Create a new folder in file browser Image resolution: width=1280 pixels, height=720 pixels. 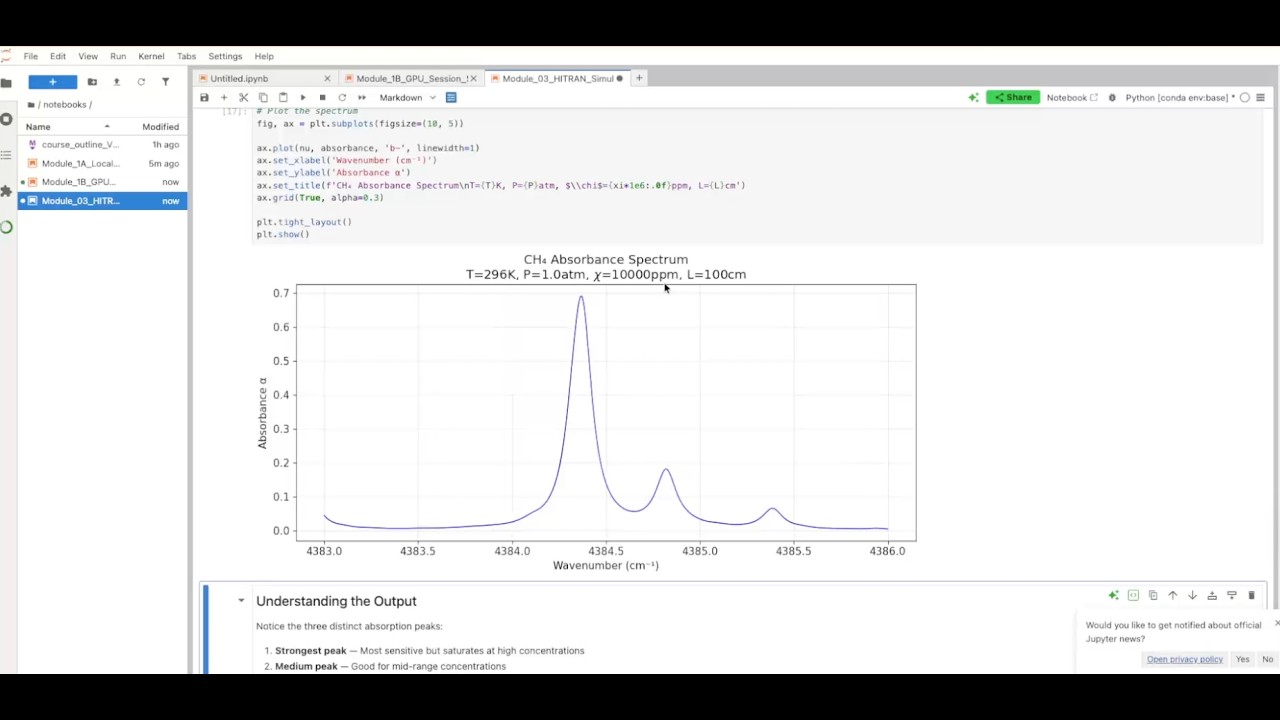tap(92, 82)
